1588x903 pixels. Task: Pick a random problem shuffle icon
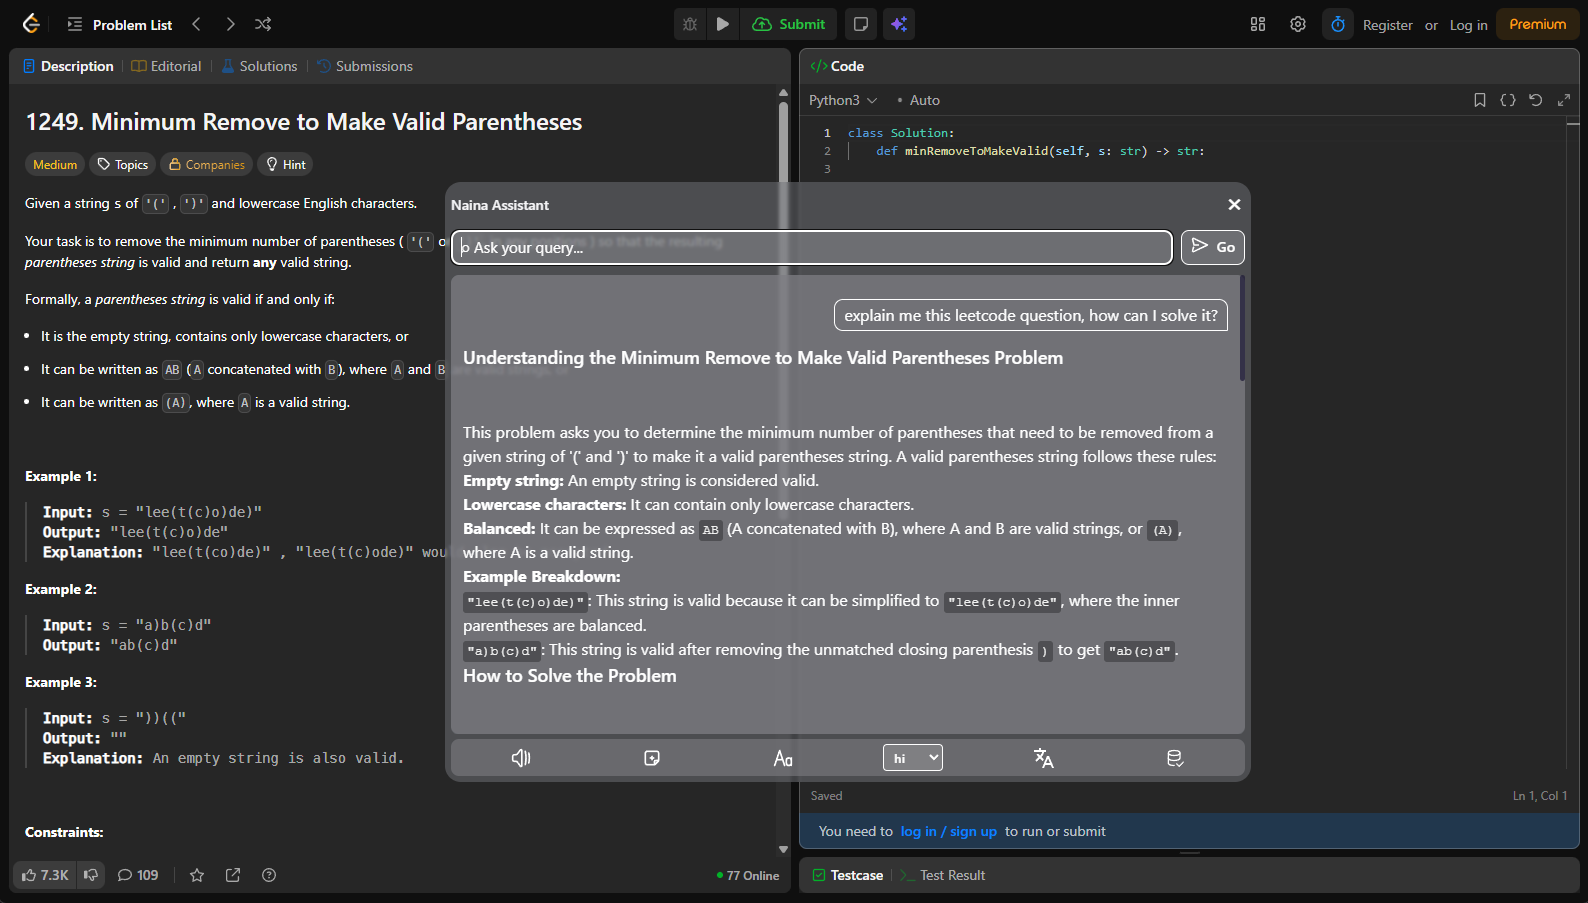263,24
